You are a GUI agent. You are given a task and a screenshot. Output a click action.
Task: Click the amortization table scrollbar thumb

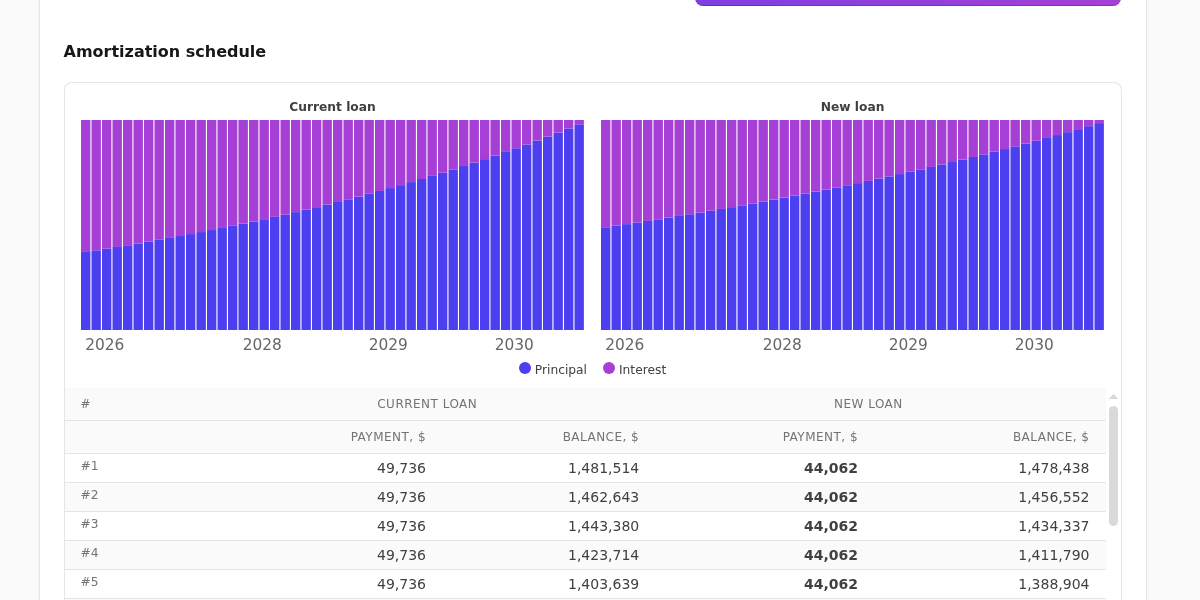click(x=1113, y=465)
